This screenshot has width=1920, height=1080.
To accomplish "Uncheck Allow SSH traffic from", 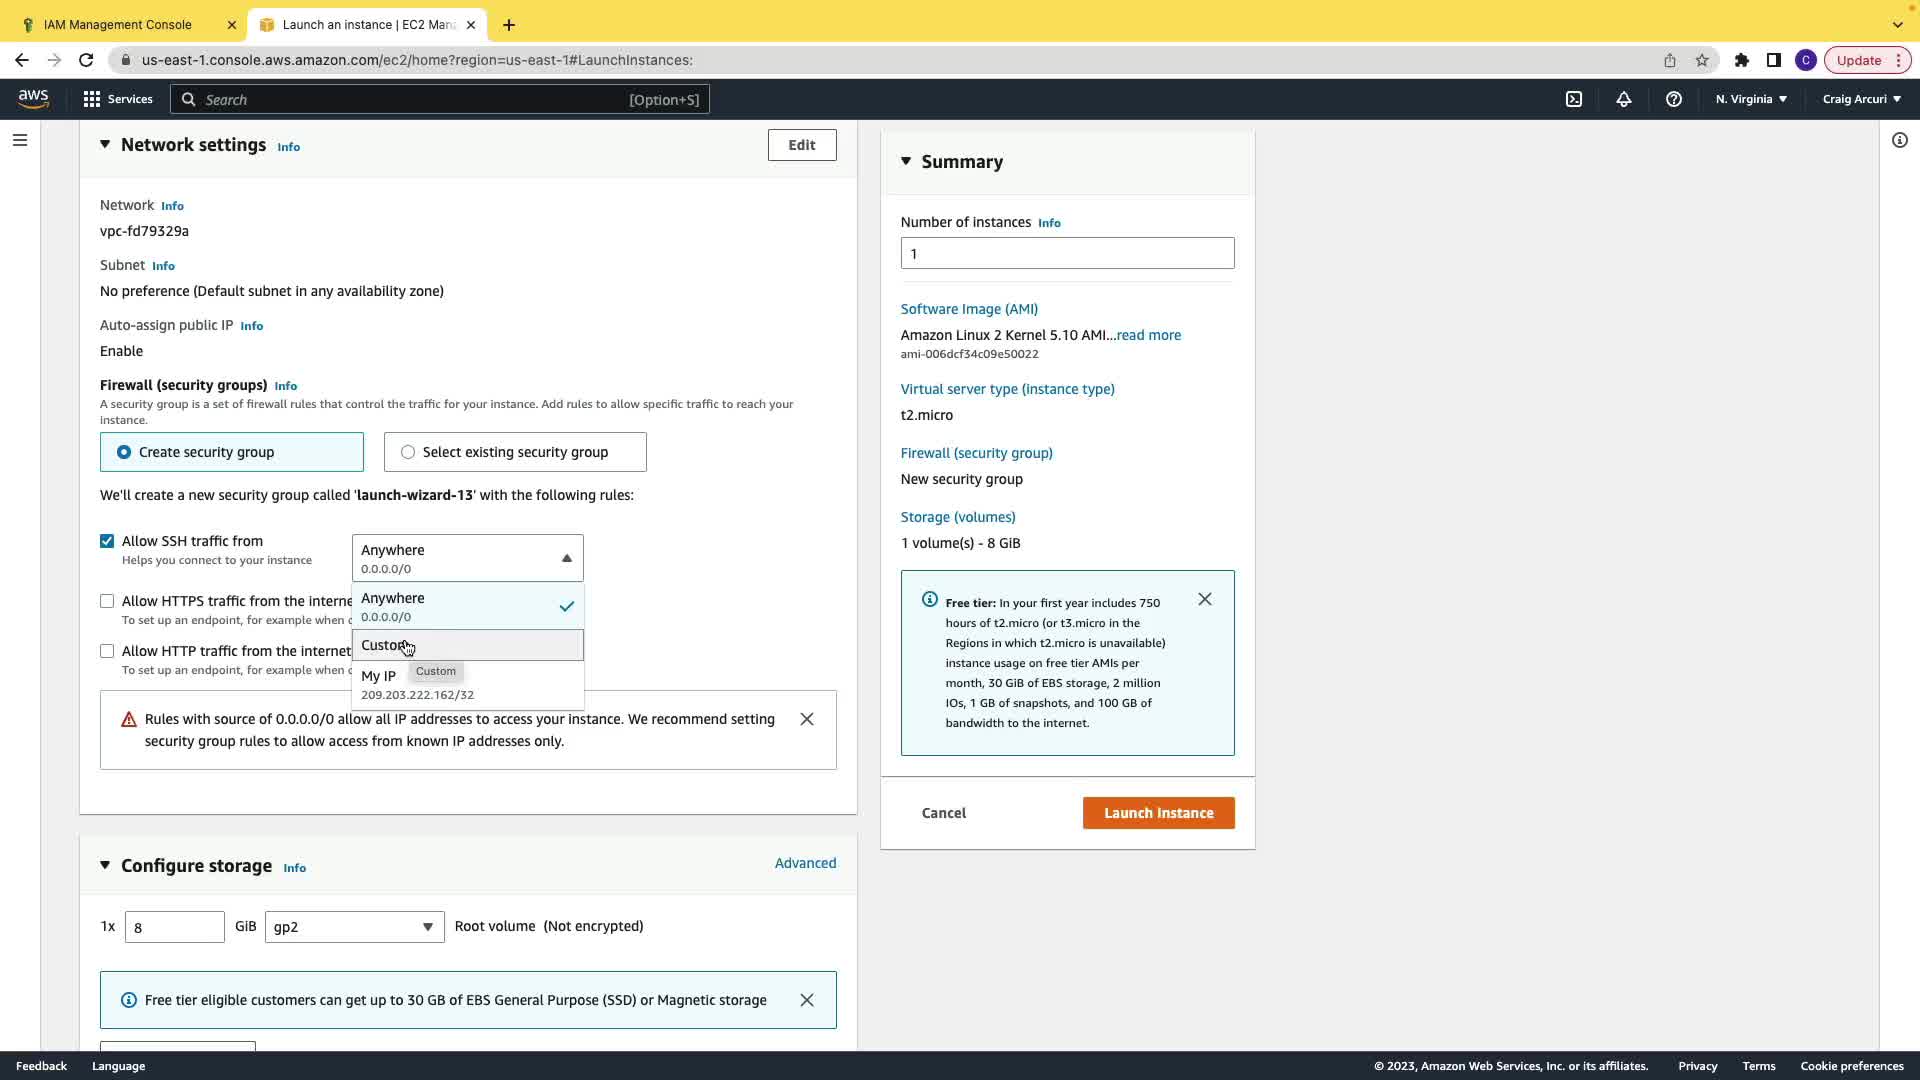I will (x=107, y=541).
